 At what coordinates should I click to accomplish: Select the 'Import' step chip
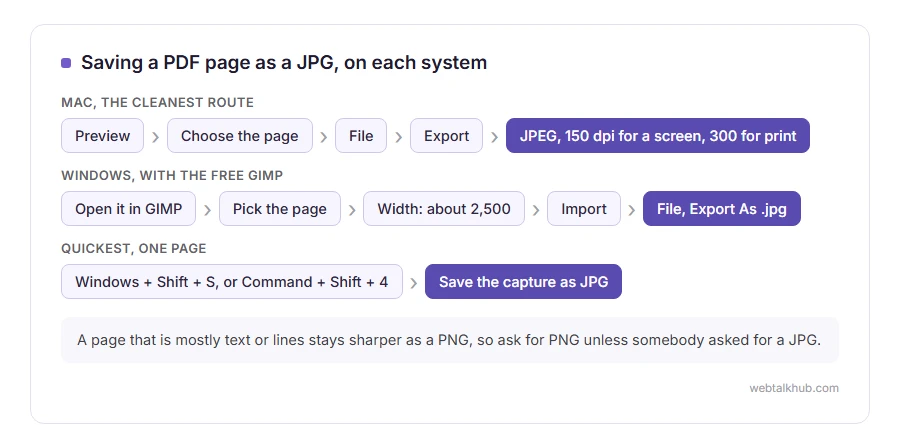[584, 208]
